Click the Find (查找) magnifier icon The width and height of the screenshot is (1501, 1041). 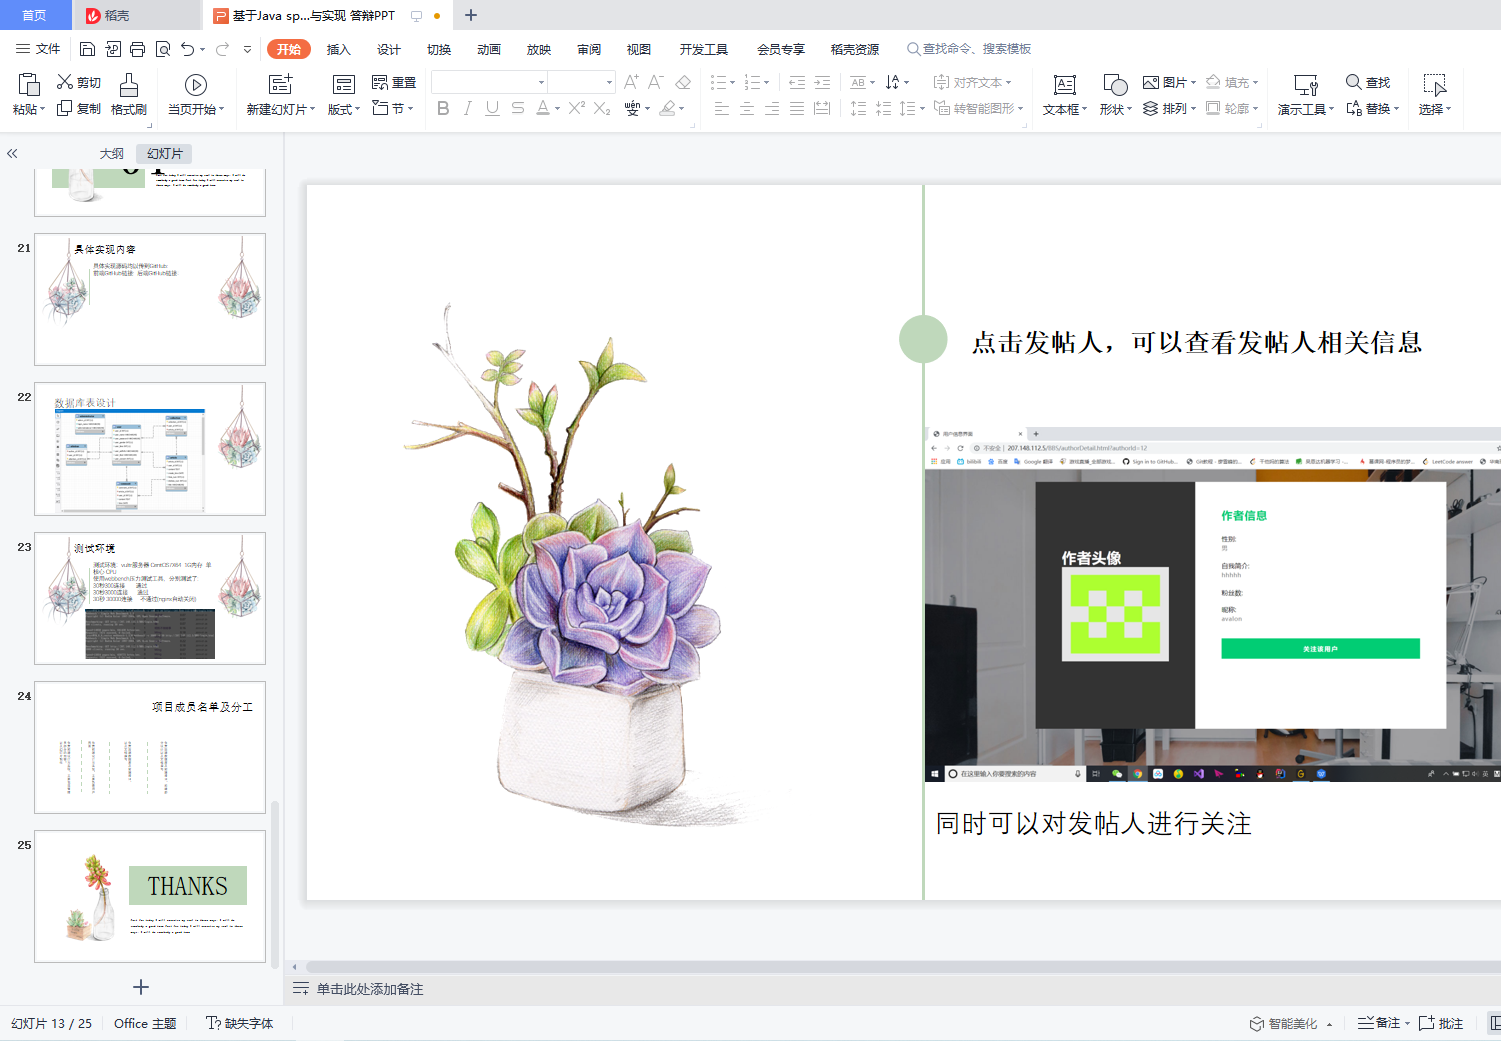click(1353, 82)
